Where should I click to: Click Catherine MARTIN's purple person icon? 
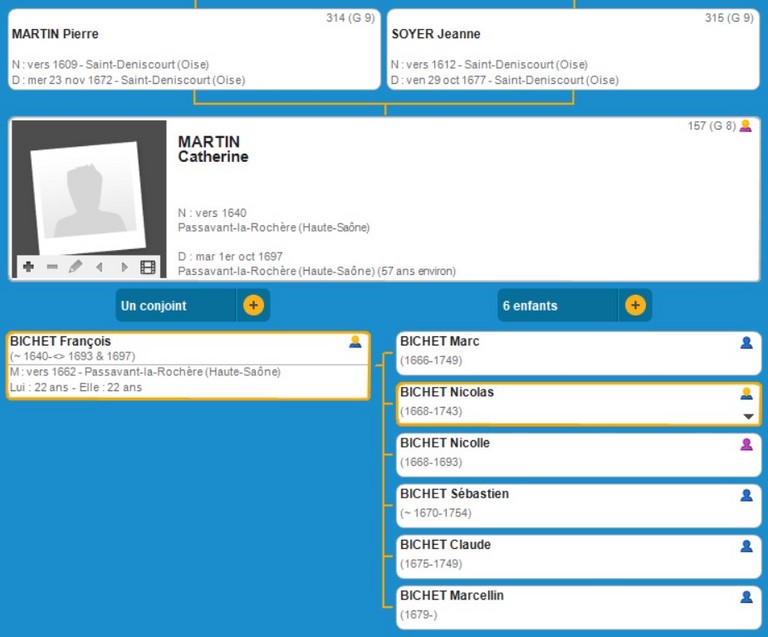click(x=745, y=127)
